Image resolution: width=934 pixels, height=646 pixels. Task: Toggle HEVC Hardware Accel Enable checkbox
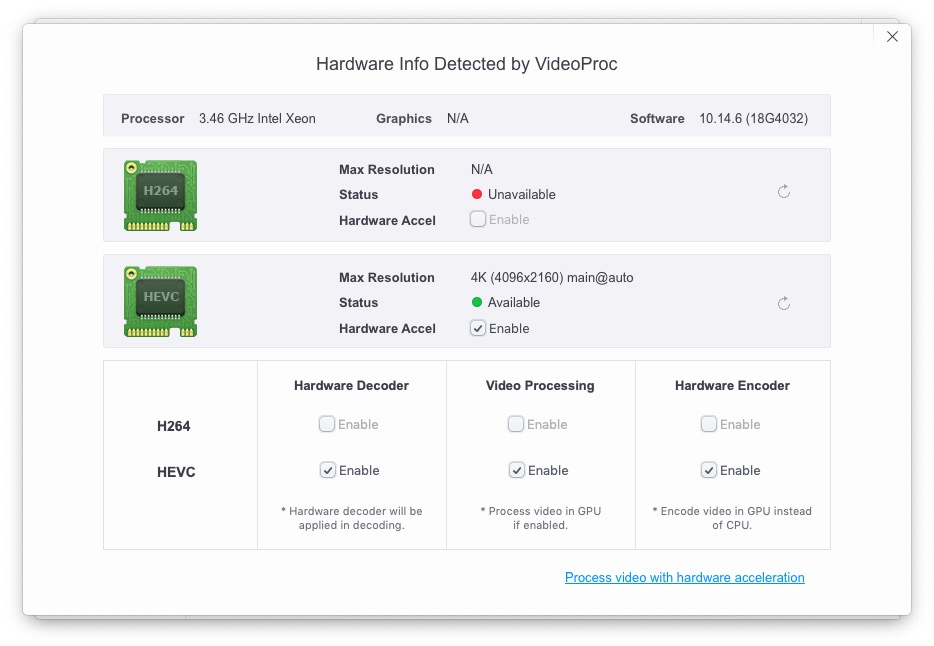(478, 328)
